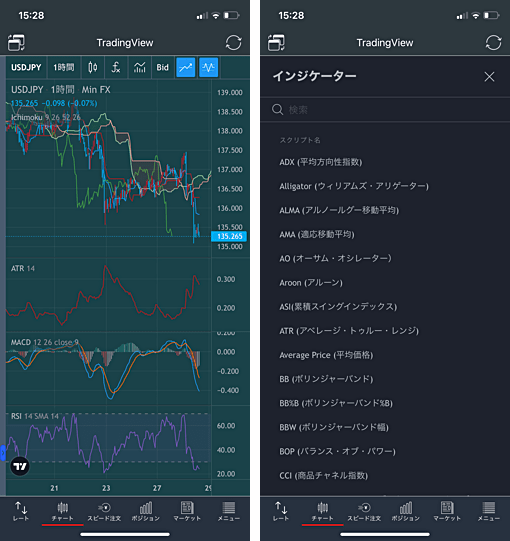Open ポジション tab on left phone

point(146,512)
